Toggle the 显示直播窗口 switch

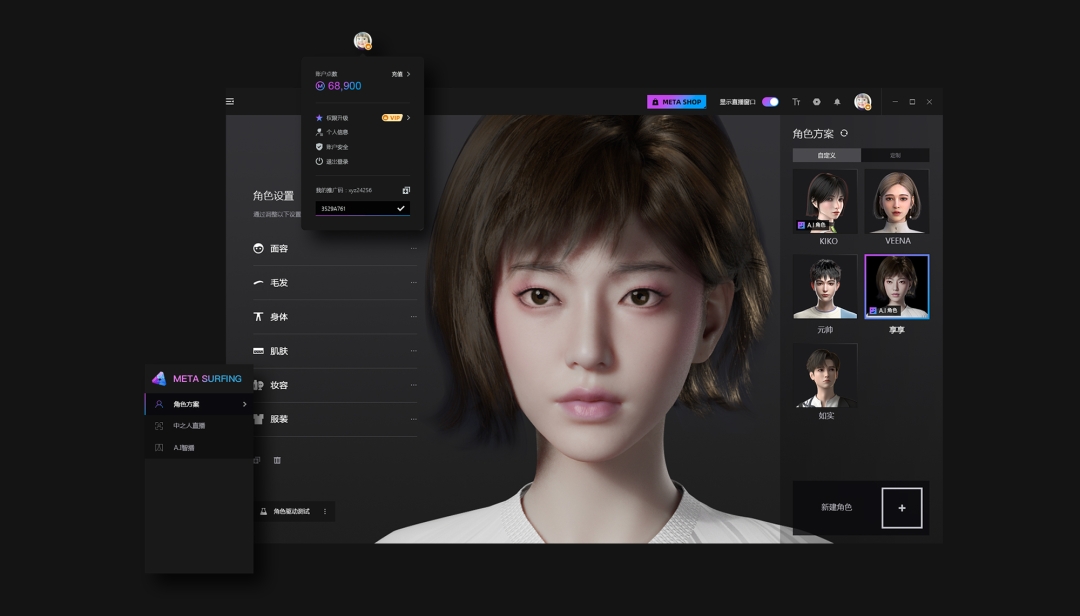[770, 102]
